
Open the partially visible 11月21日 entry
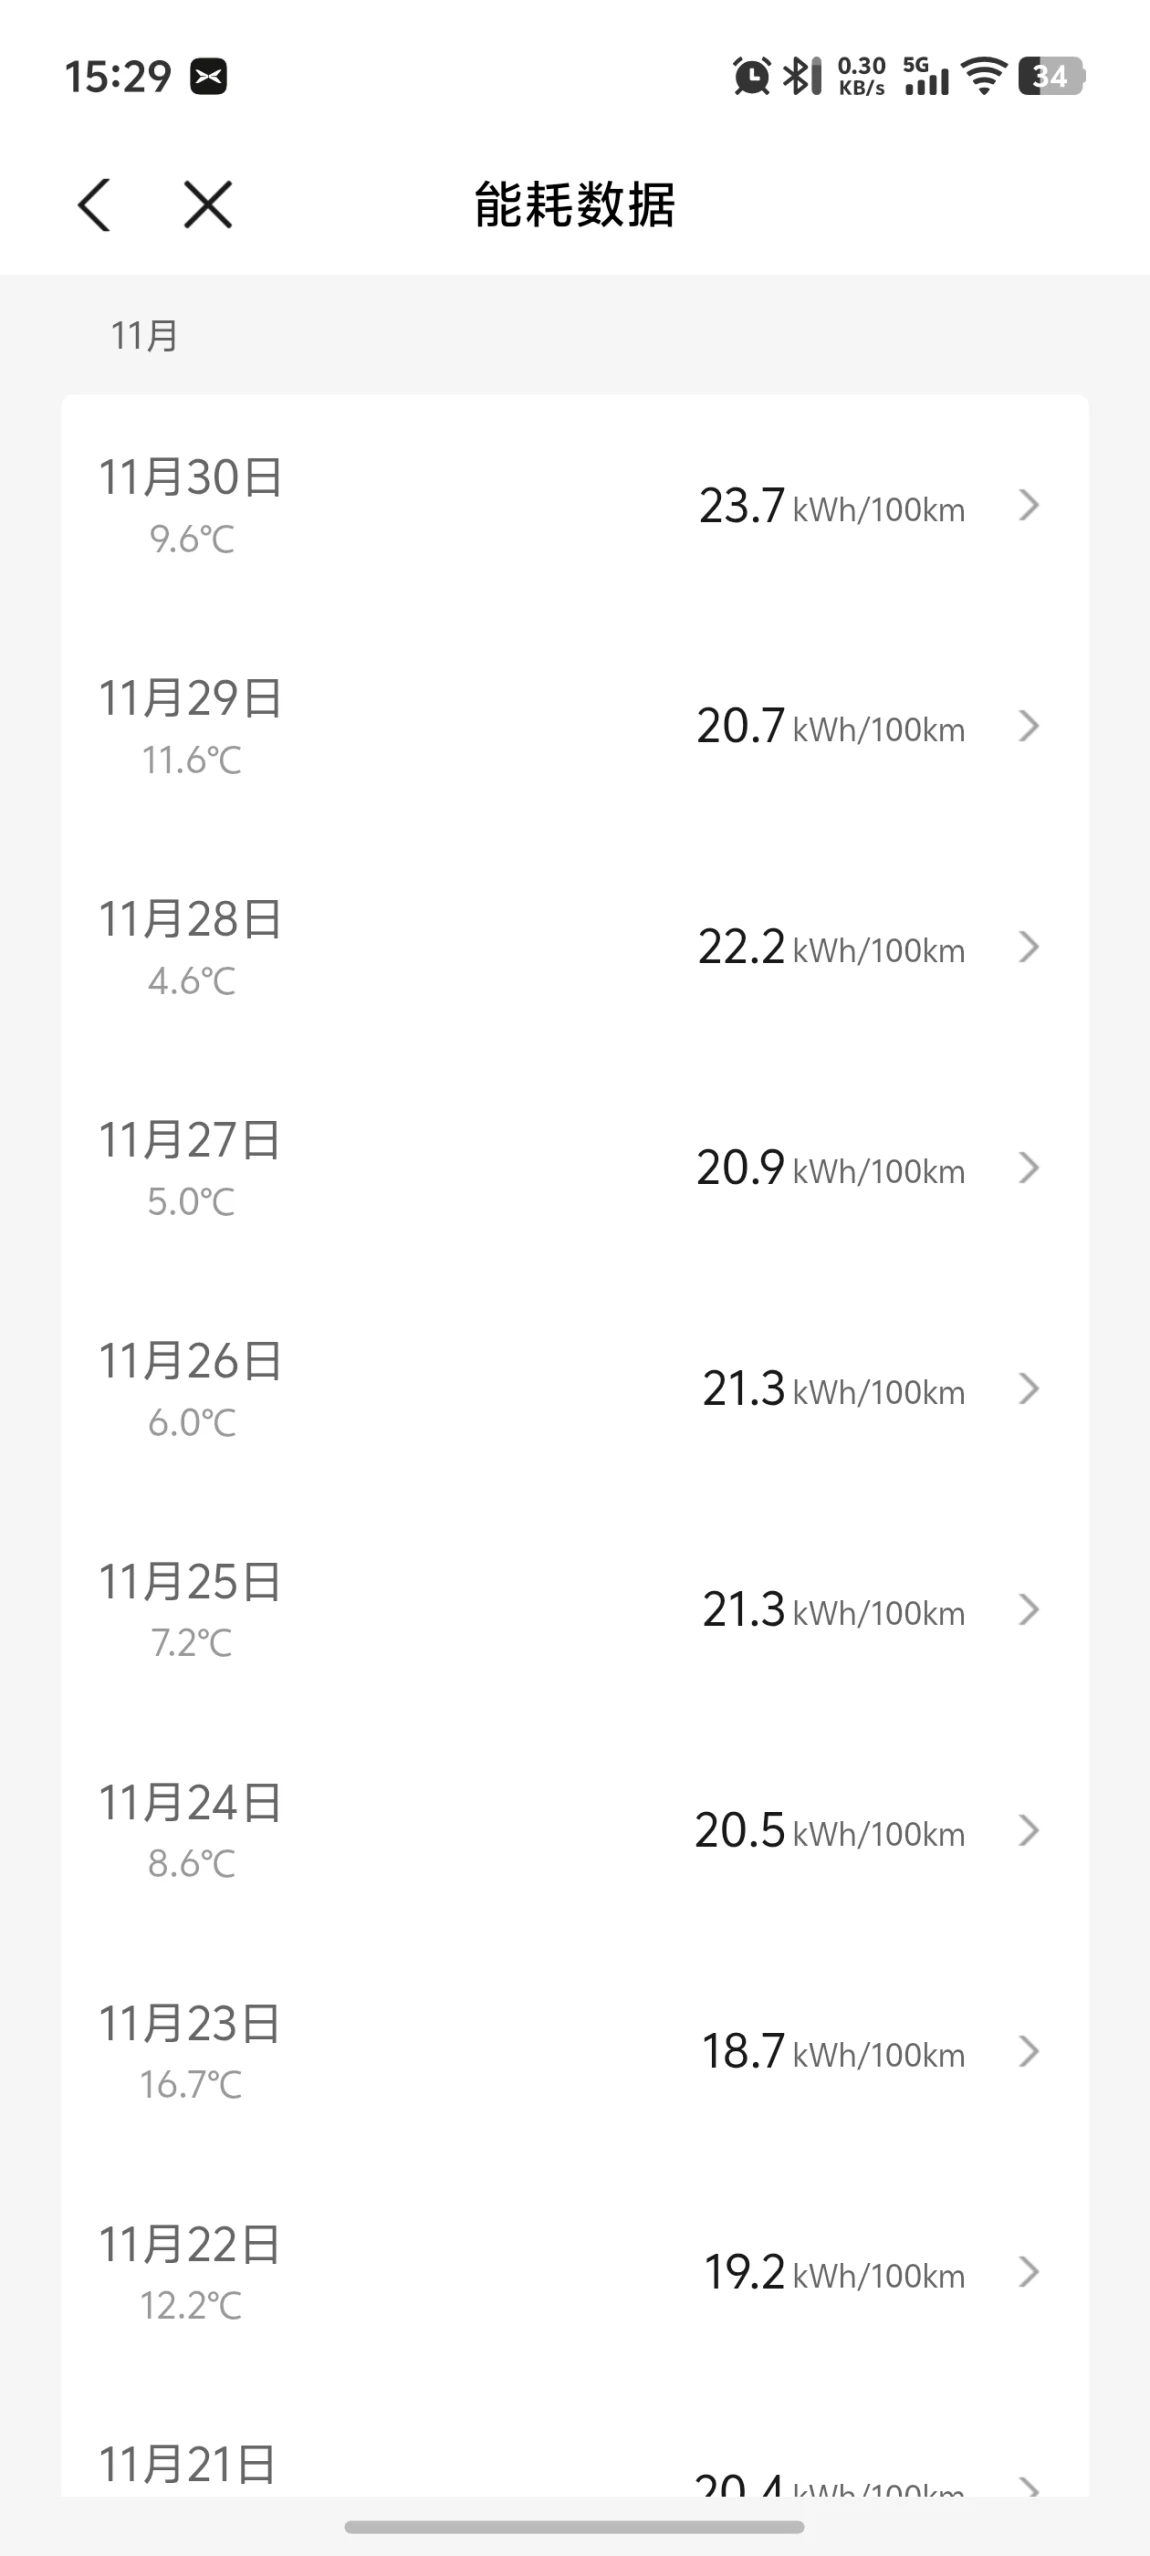pyautogui.click(x=574, y=2468)
